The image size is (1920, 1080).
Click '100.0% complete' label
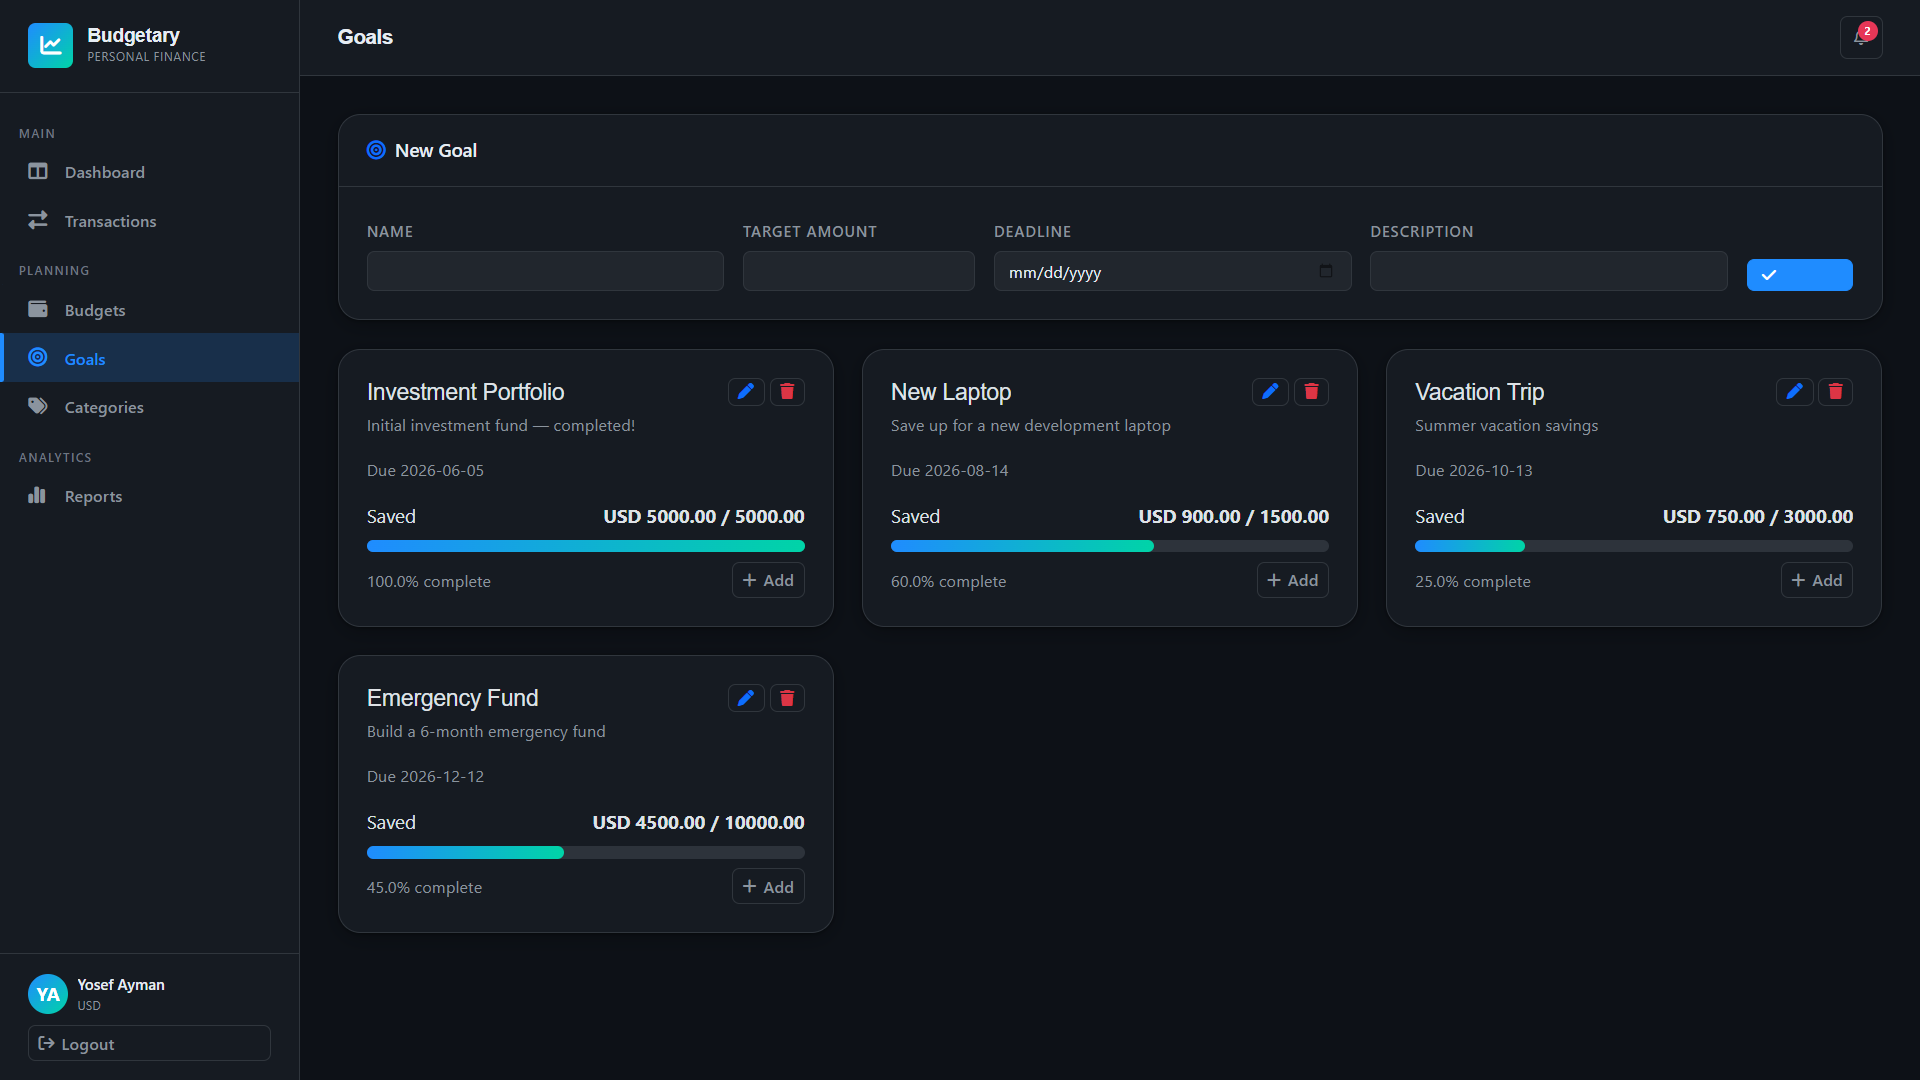click(428, 581)
